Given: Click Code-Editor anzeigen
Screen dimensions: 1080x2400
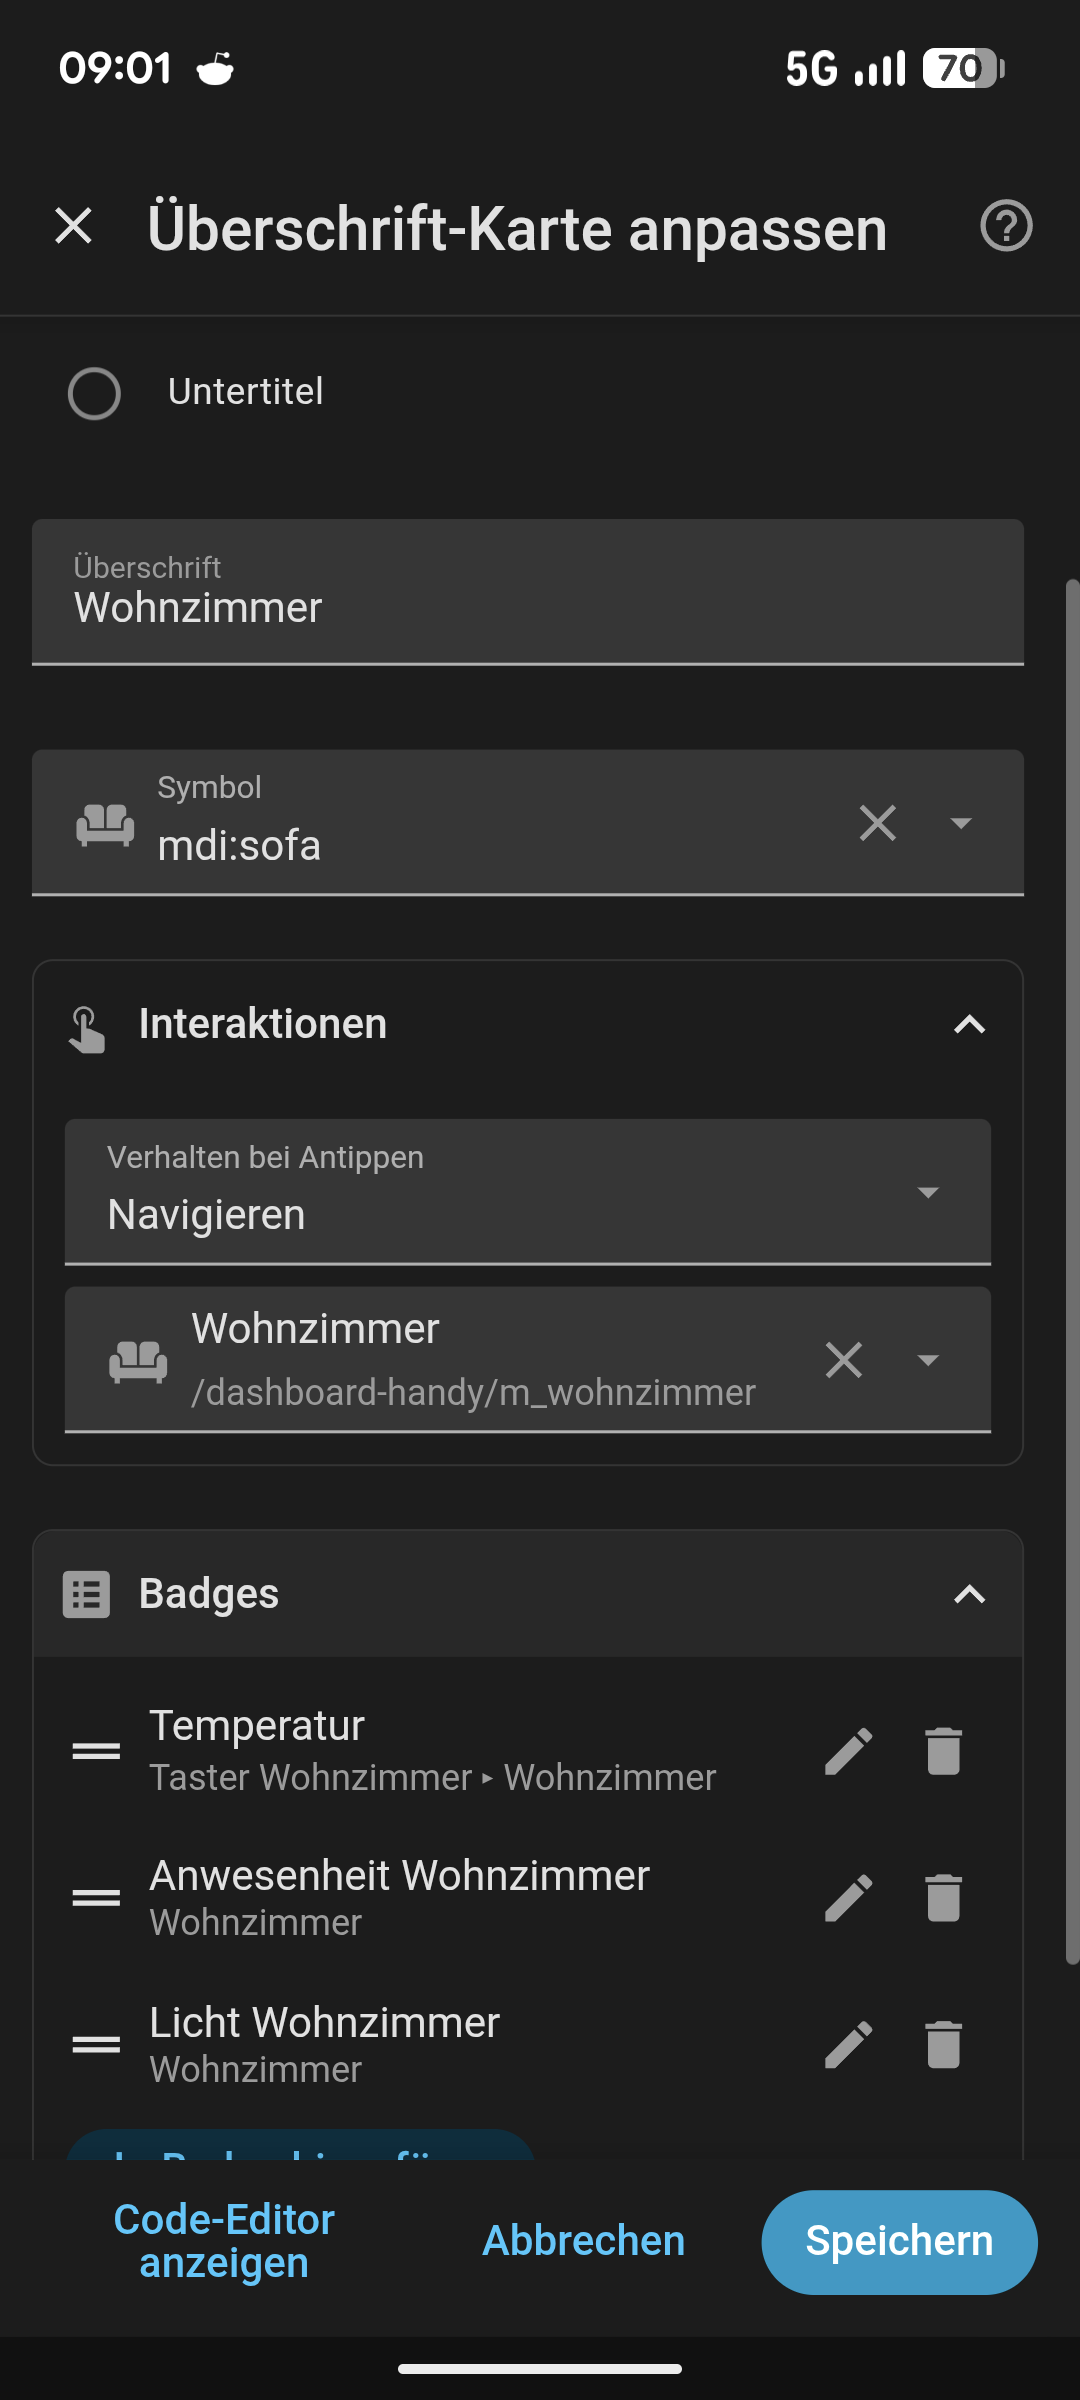Looking at the screenshot, I should 224,2241.
